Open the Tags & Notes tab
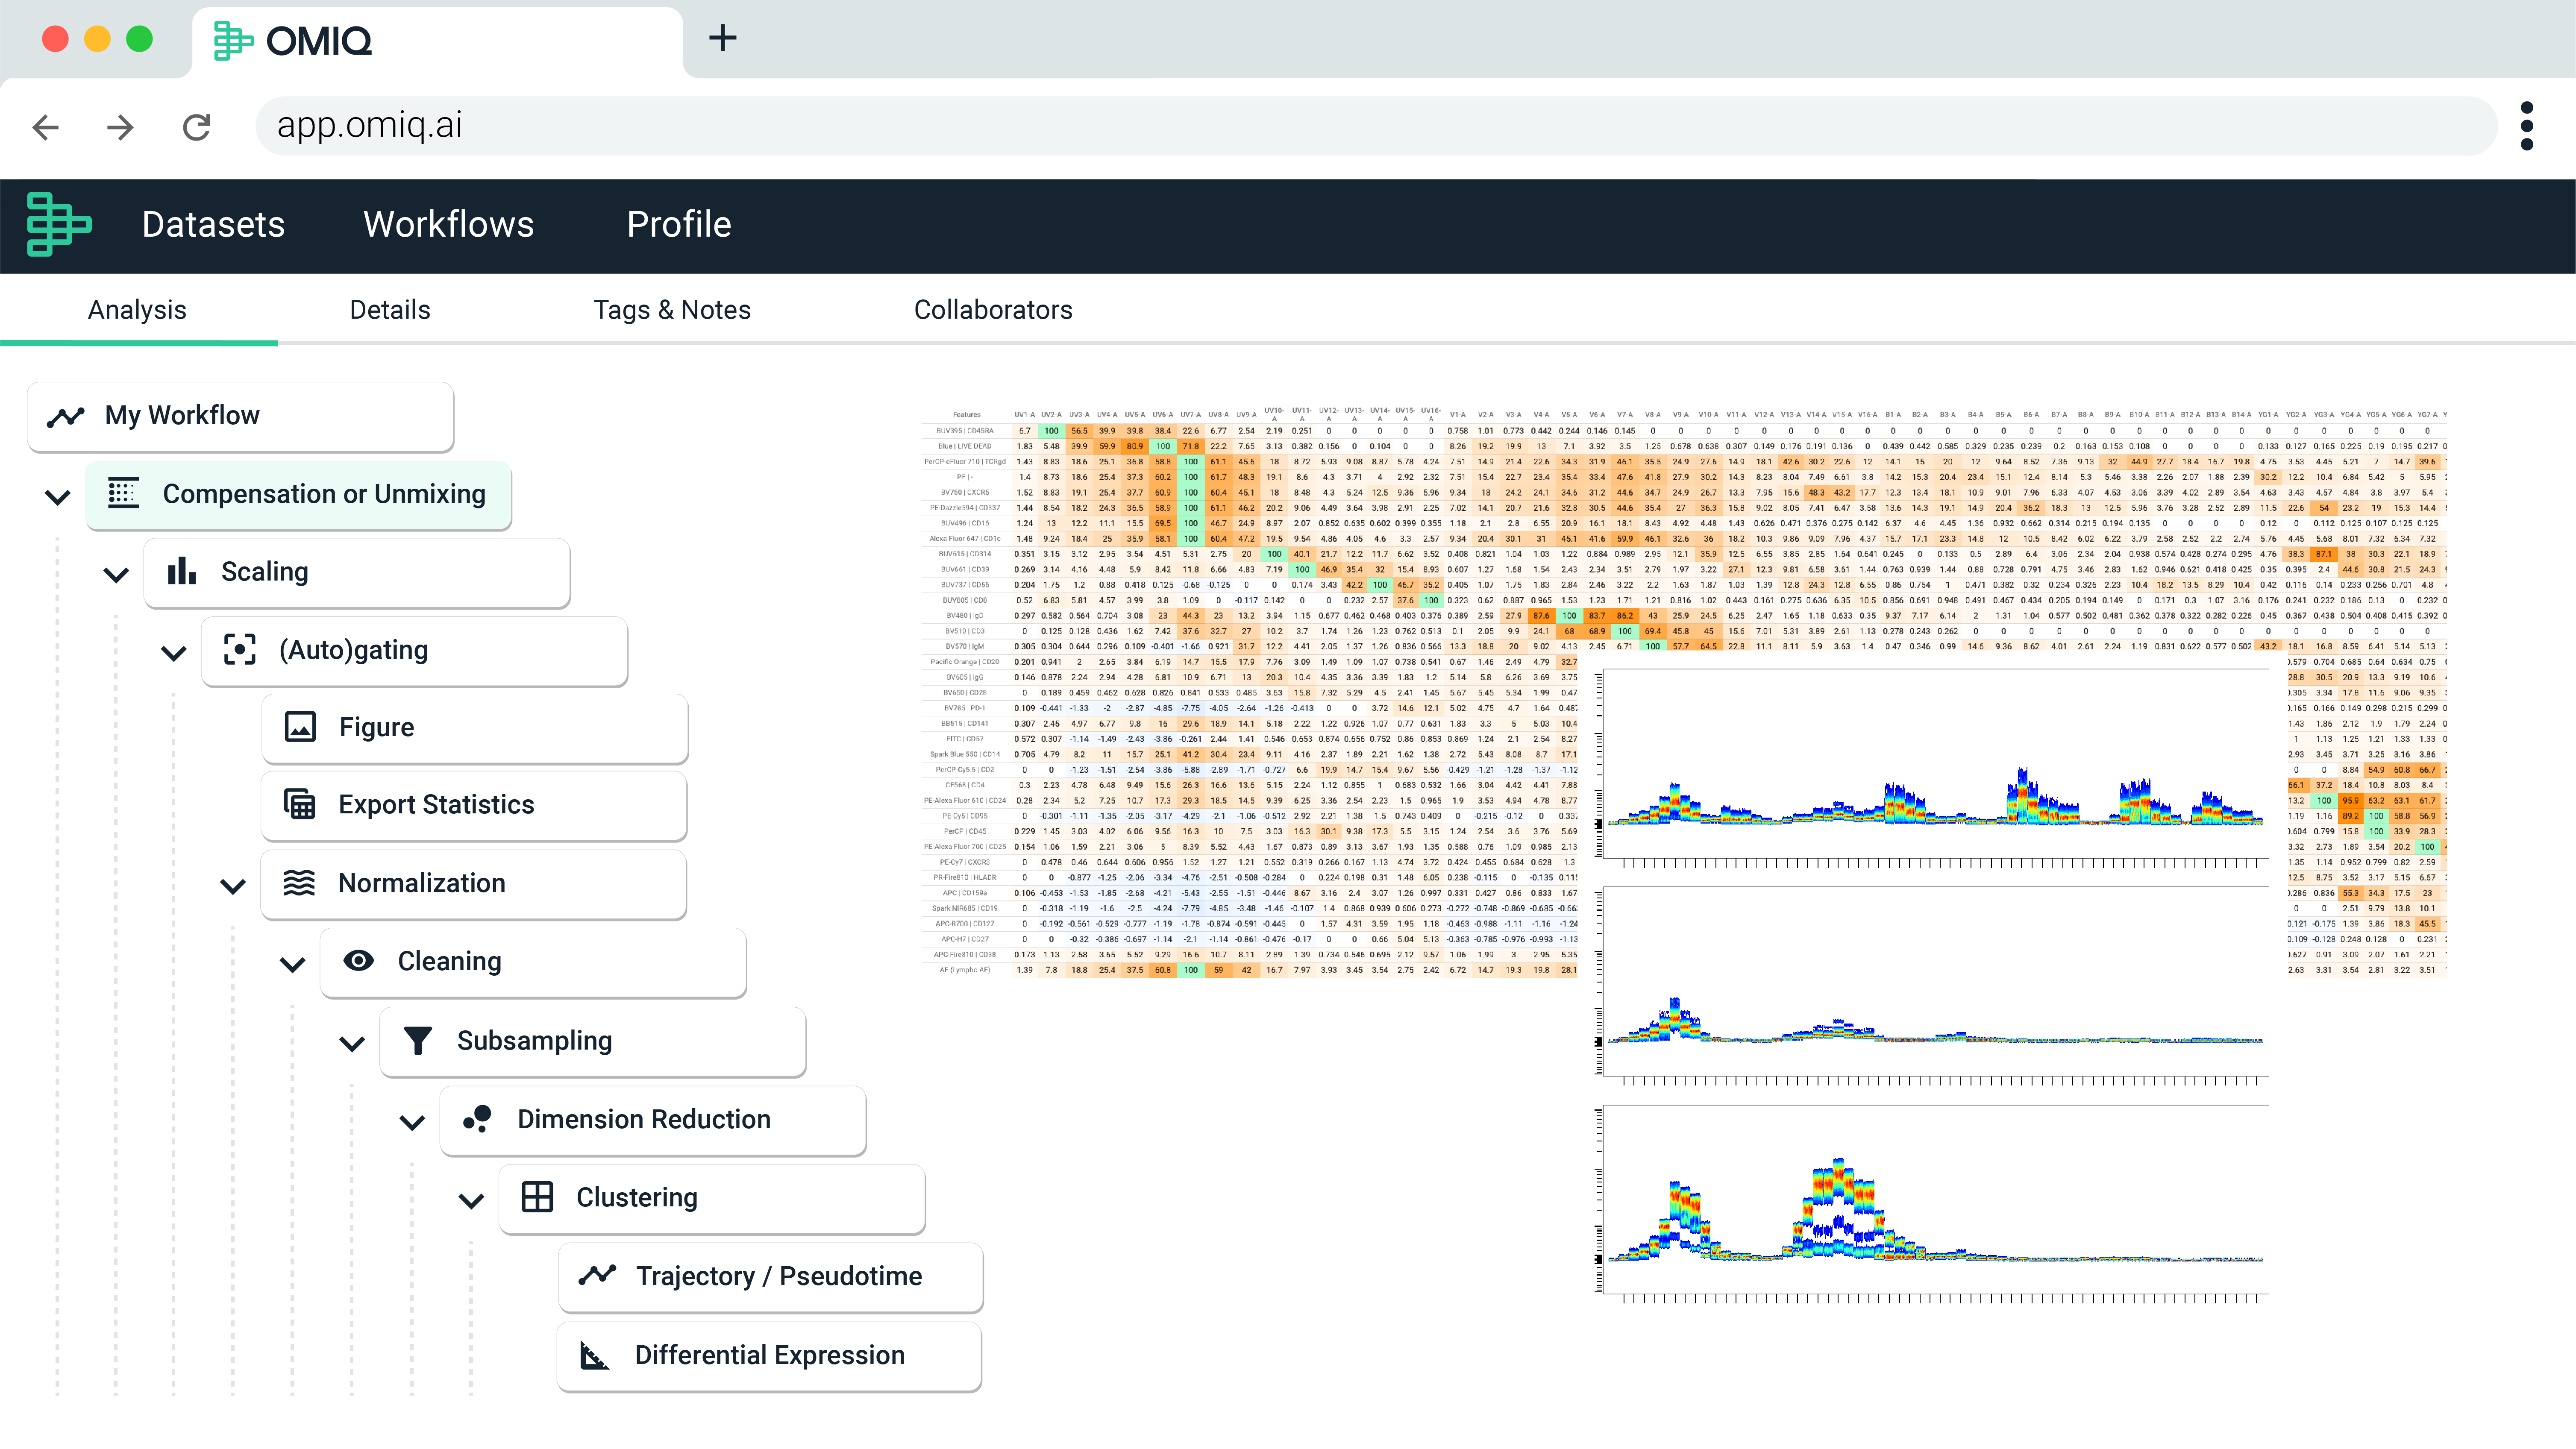Screen dimensions: 2576x1449 (x=672, y=310)
